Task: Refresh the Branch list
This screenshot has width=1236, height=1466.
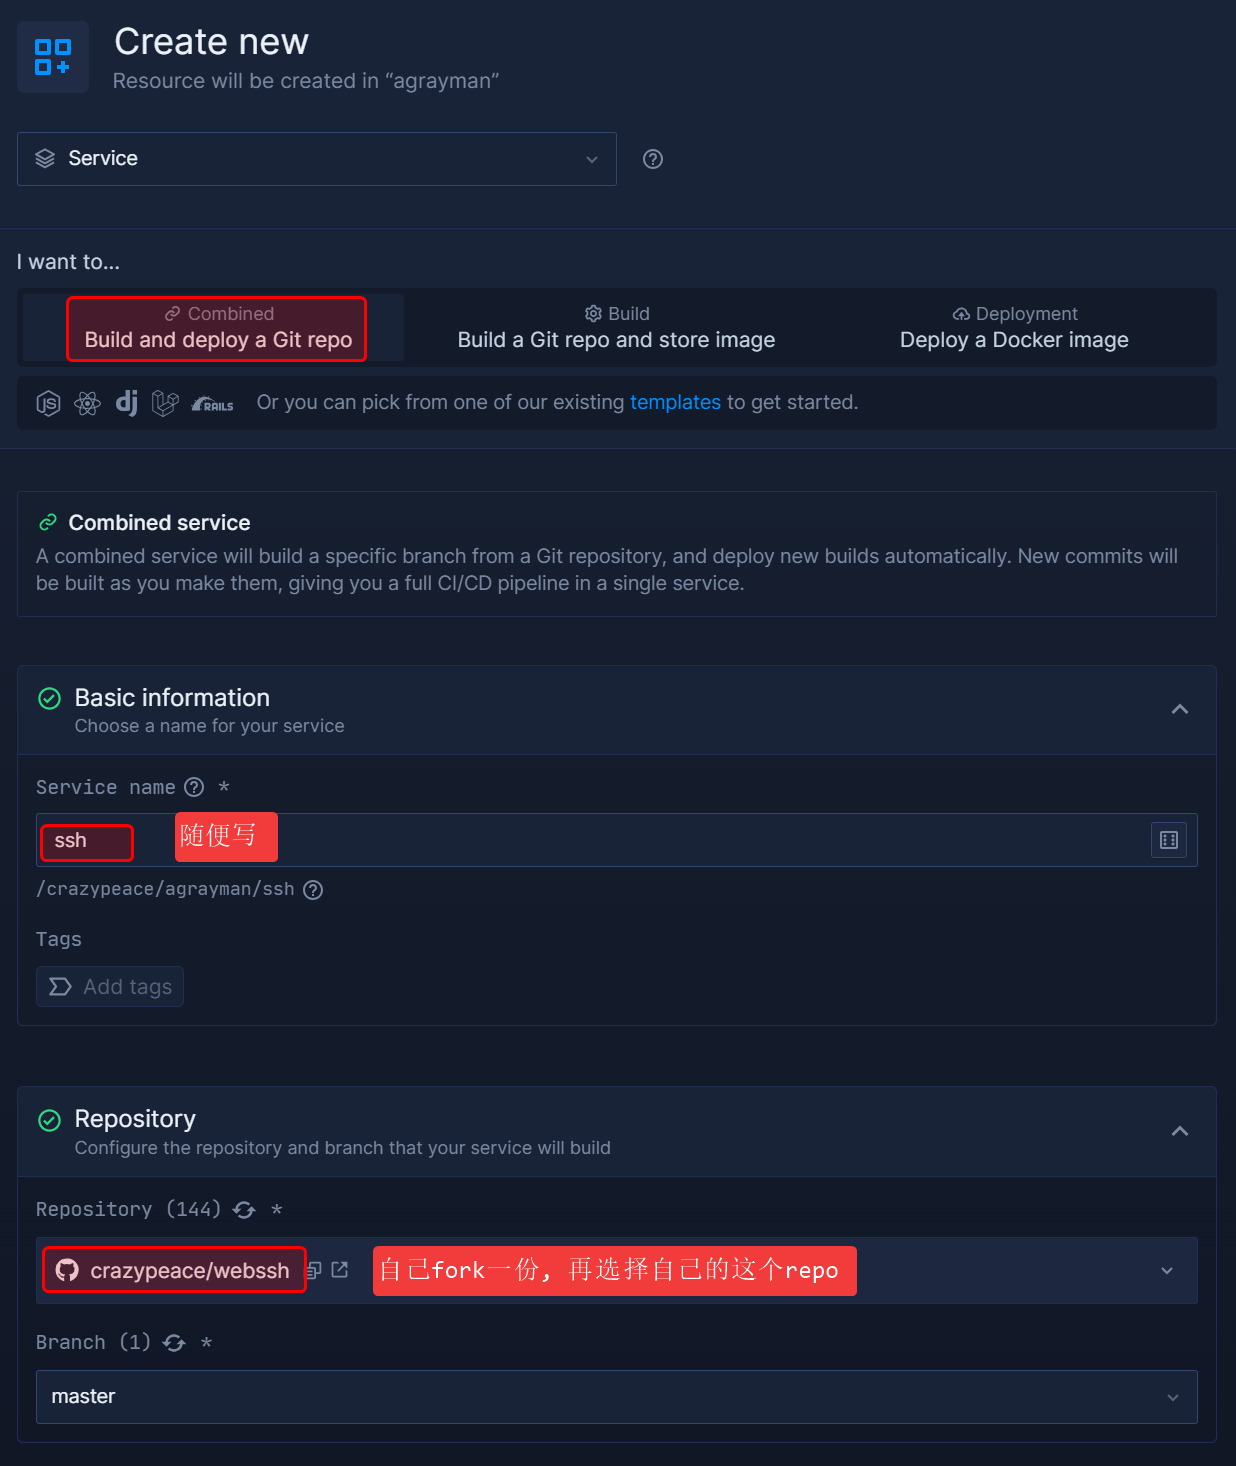Action: pos(174,1343)
